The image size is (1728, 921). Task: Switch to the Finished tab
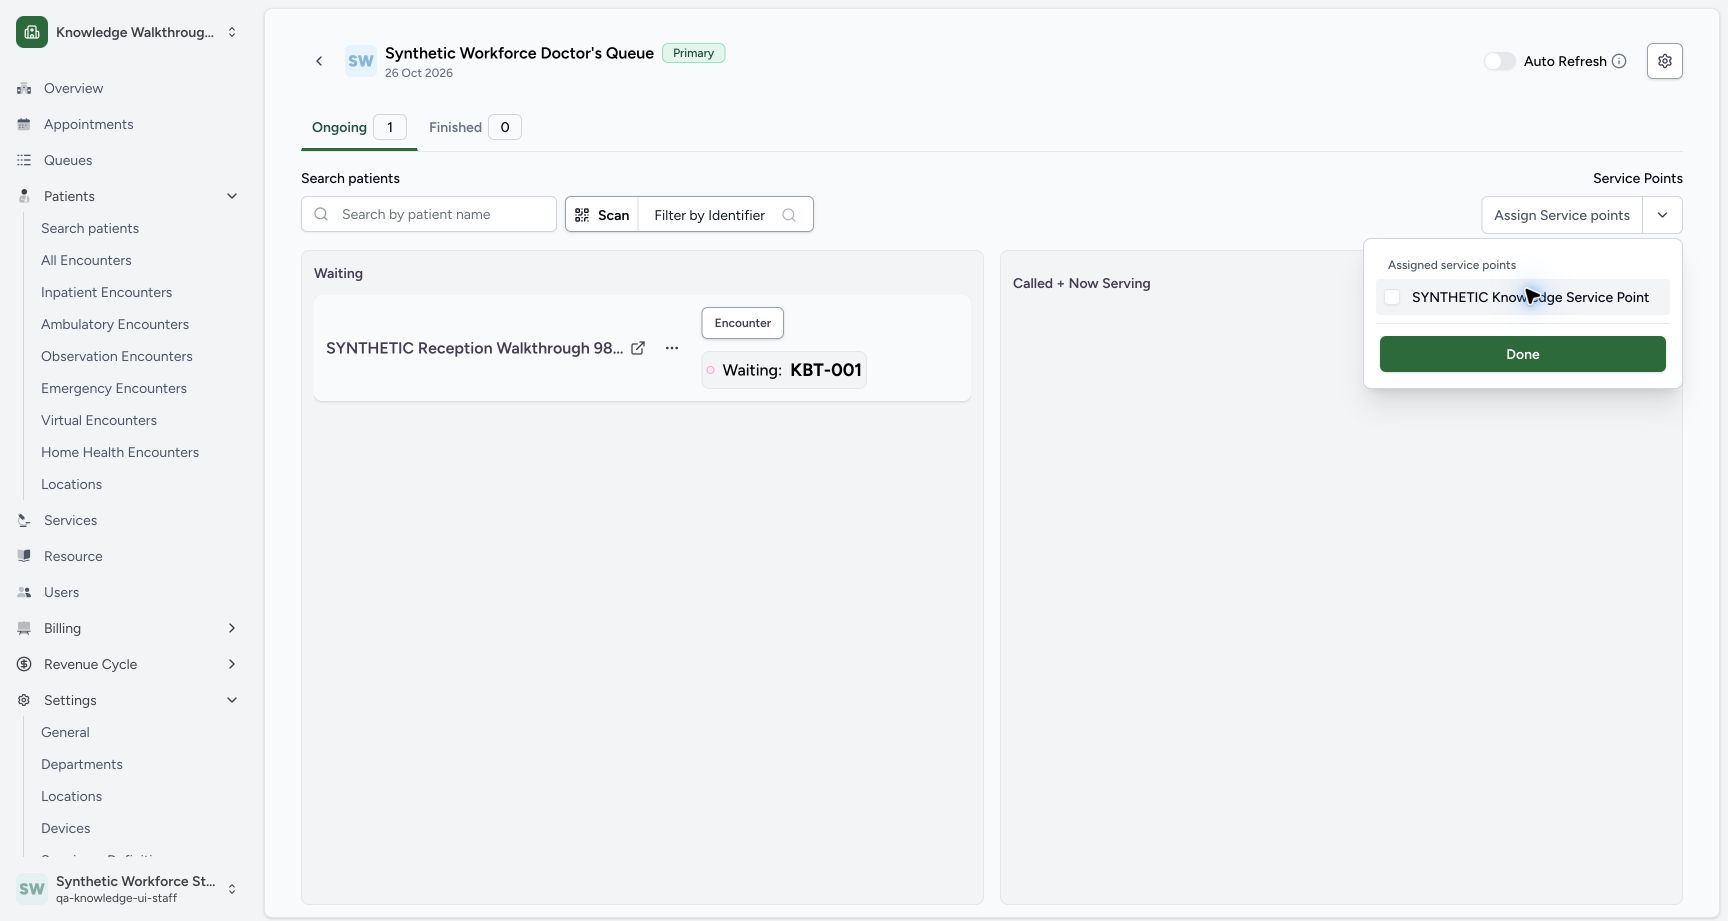475,127
